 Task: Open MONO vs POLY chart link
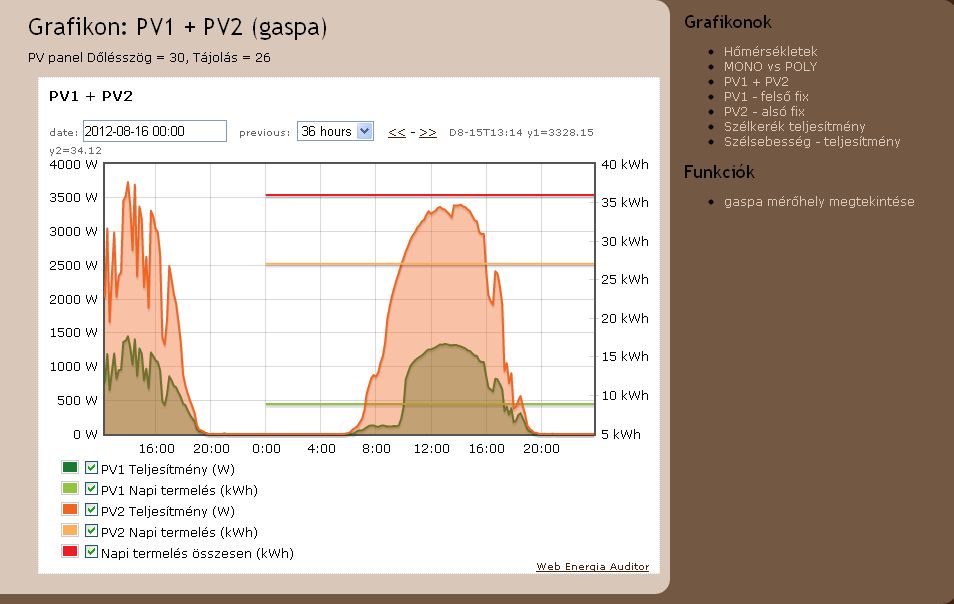[770, 66]
